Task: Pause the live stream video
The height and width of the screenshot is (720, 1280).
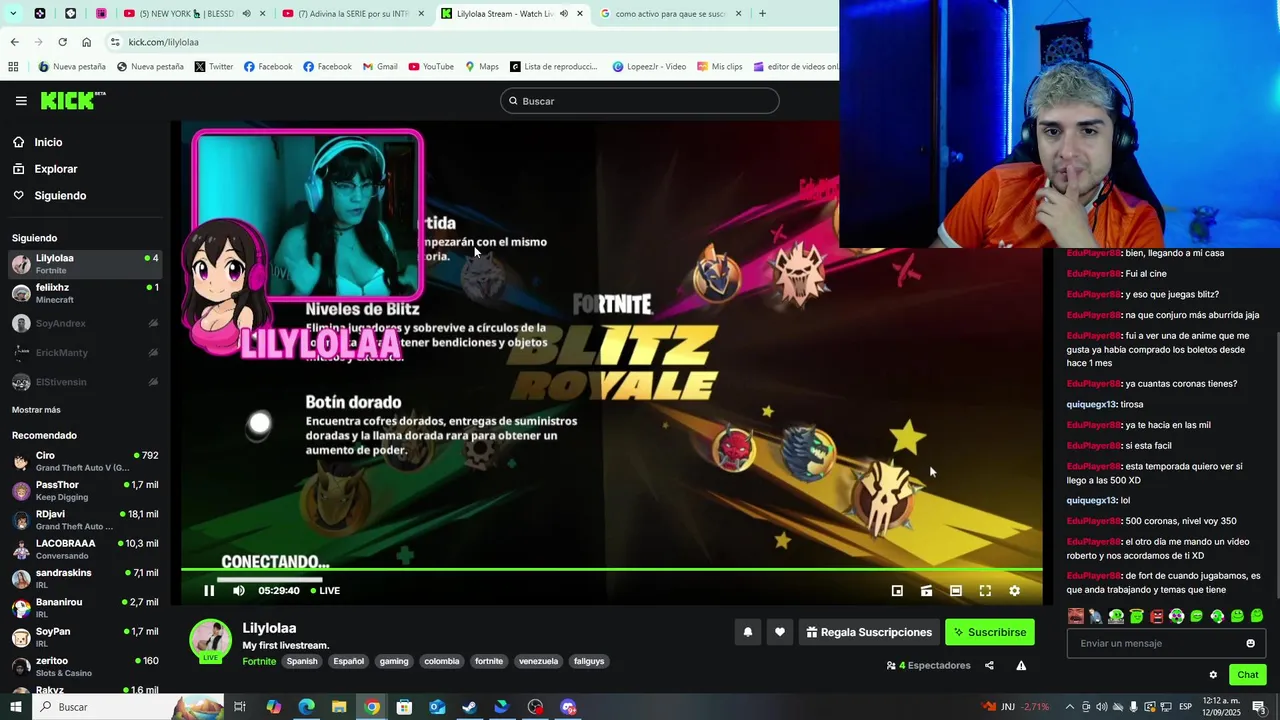Action: coord(209,591)
